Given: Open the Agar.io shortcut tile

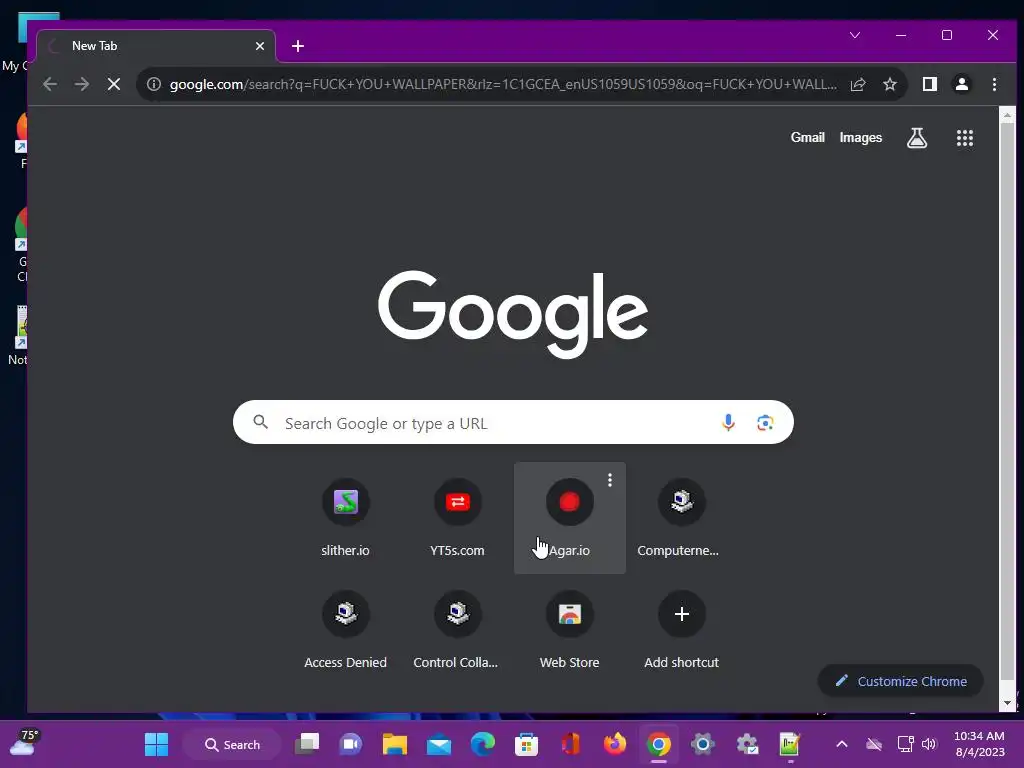Looking at the screenshot, I should pos(569,517).
